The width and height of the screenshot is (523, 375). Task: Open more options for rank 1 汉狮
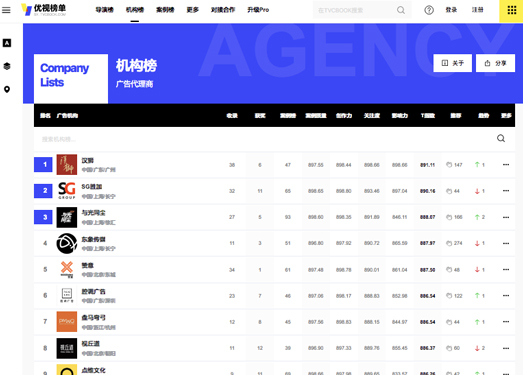(506, 164)
